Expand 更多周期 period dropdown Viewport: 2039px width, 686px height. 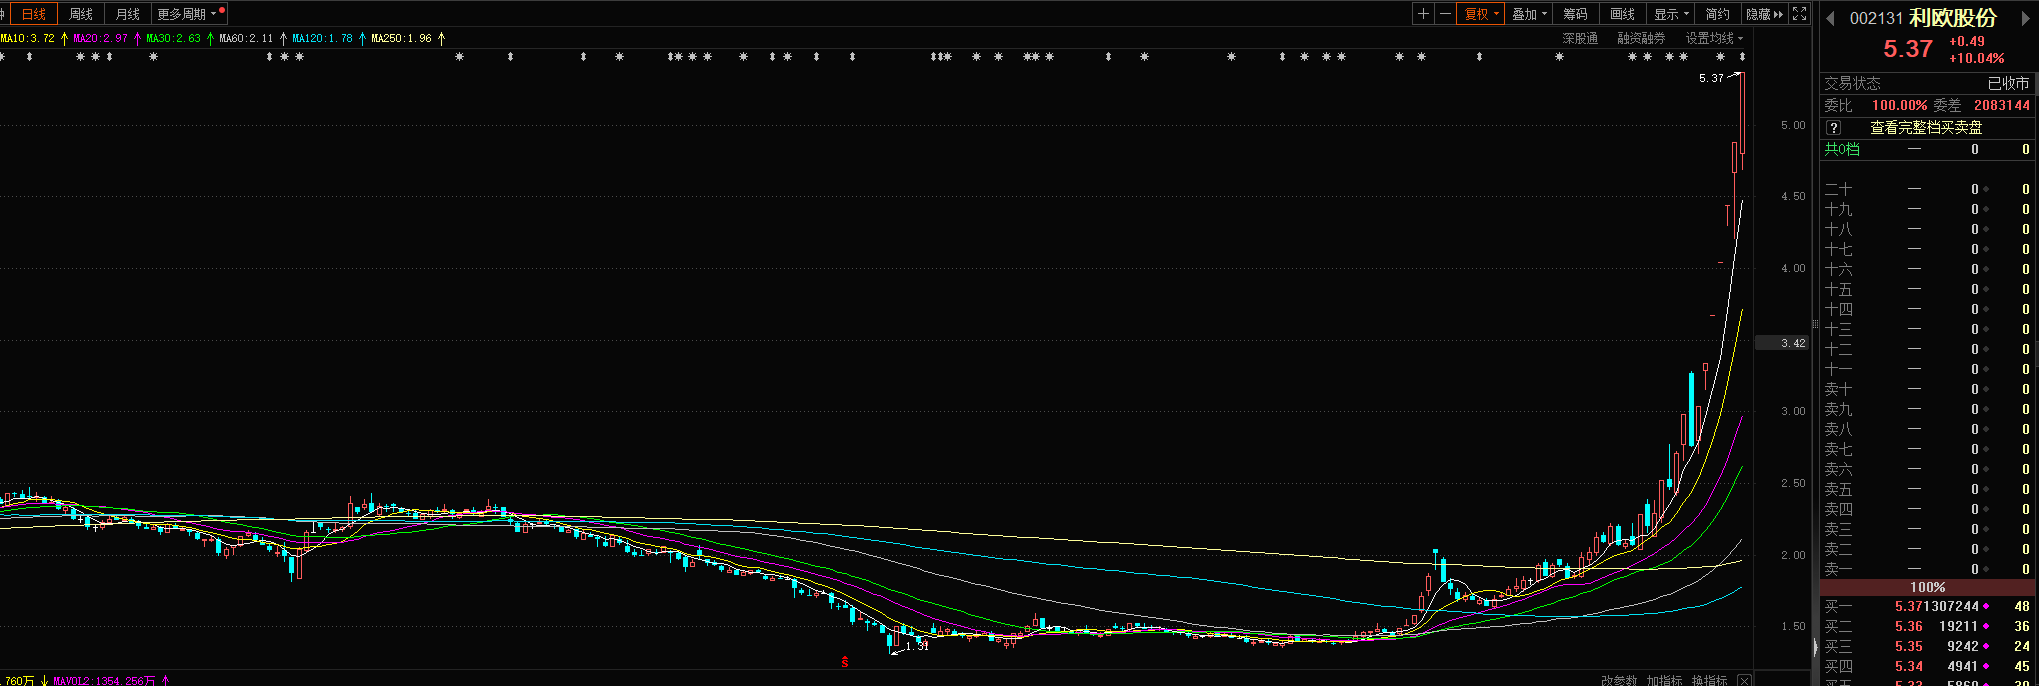186,14
